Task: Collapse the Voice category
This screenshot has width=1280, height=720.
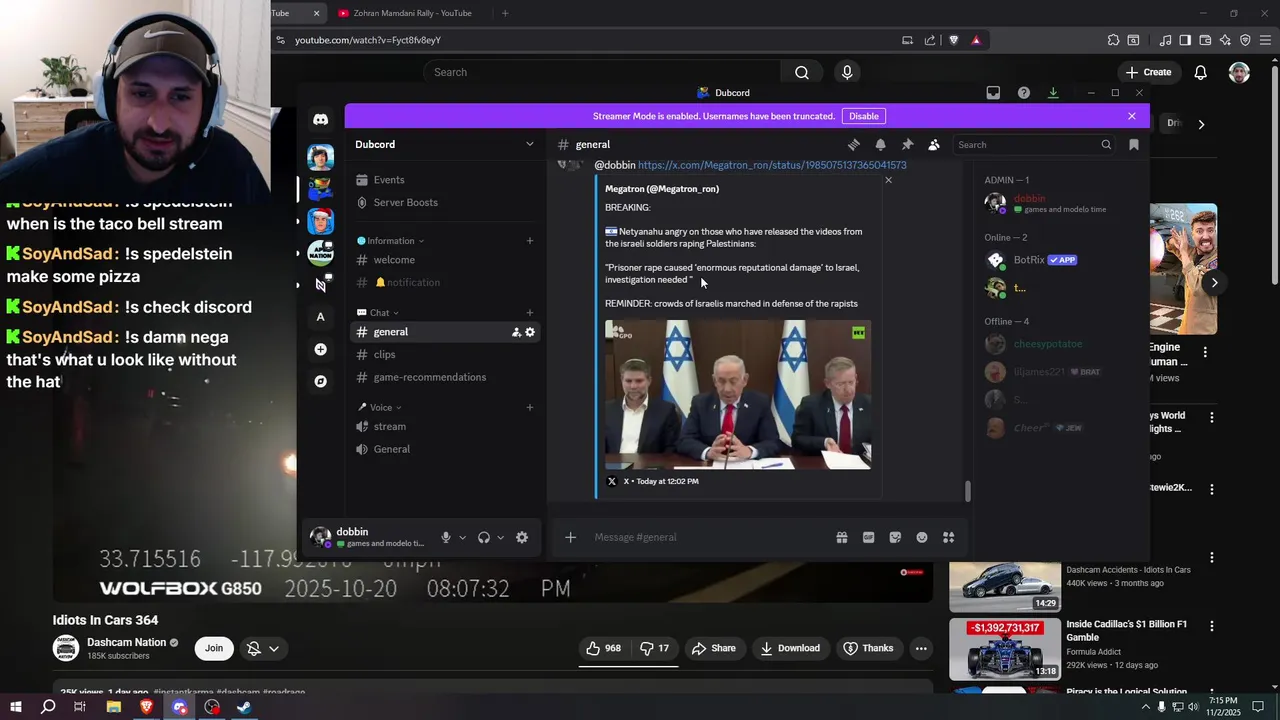Action: pyautogui.click(x=380, y=407)
